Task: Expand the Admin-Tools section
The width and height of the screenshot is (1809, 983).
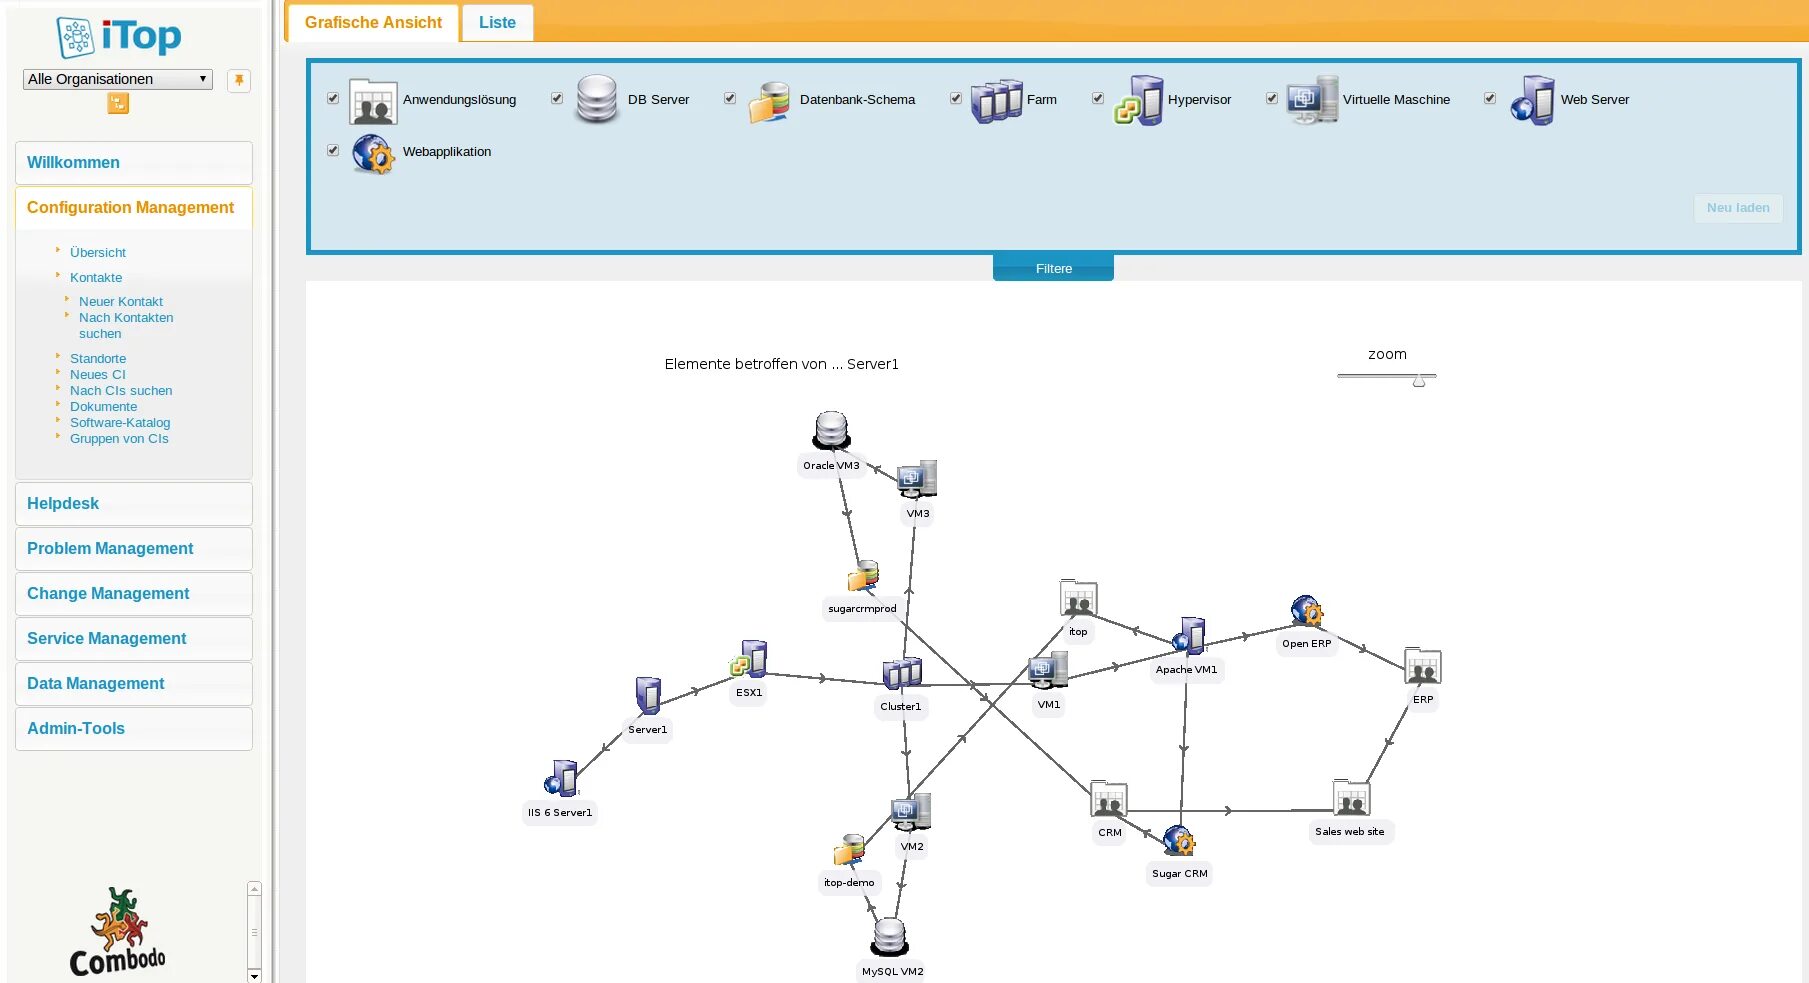Action: [x=134, y=728]
